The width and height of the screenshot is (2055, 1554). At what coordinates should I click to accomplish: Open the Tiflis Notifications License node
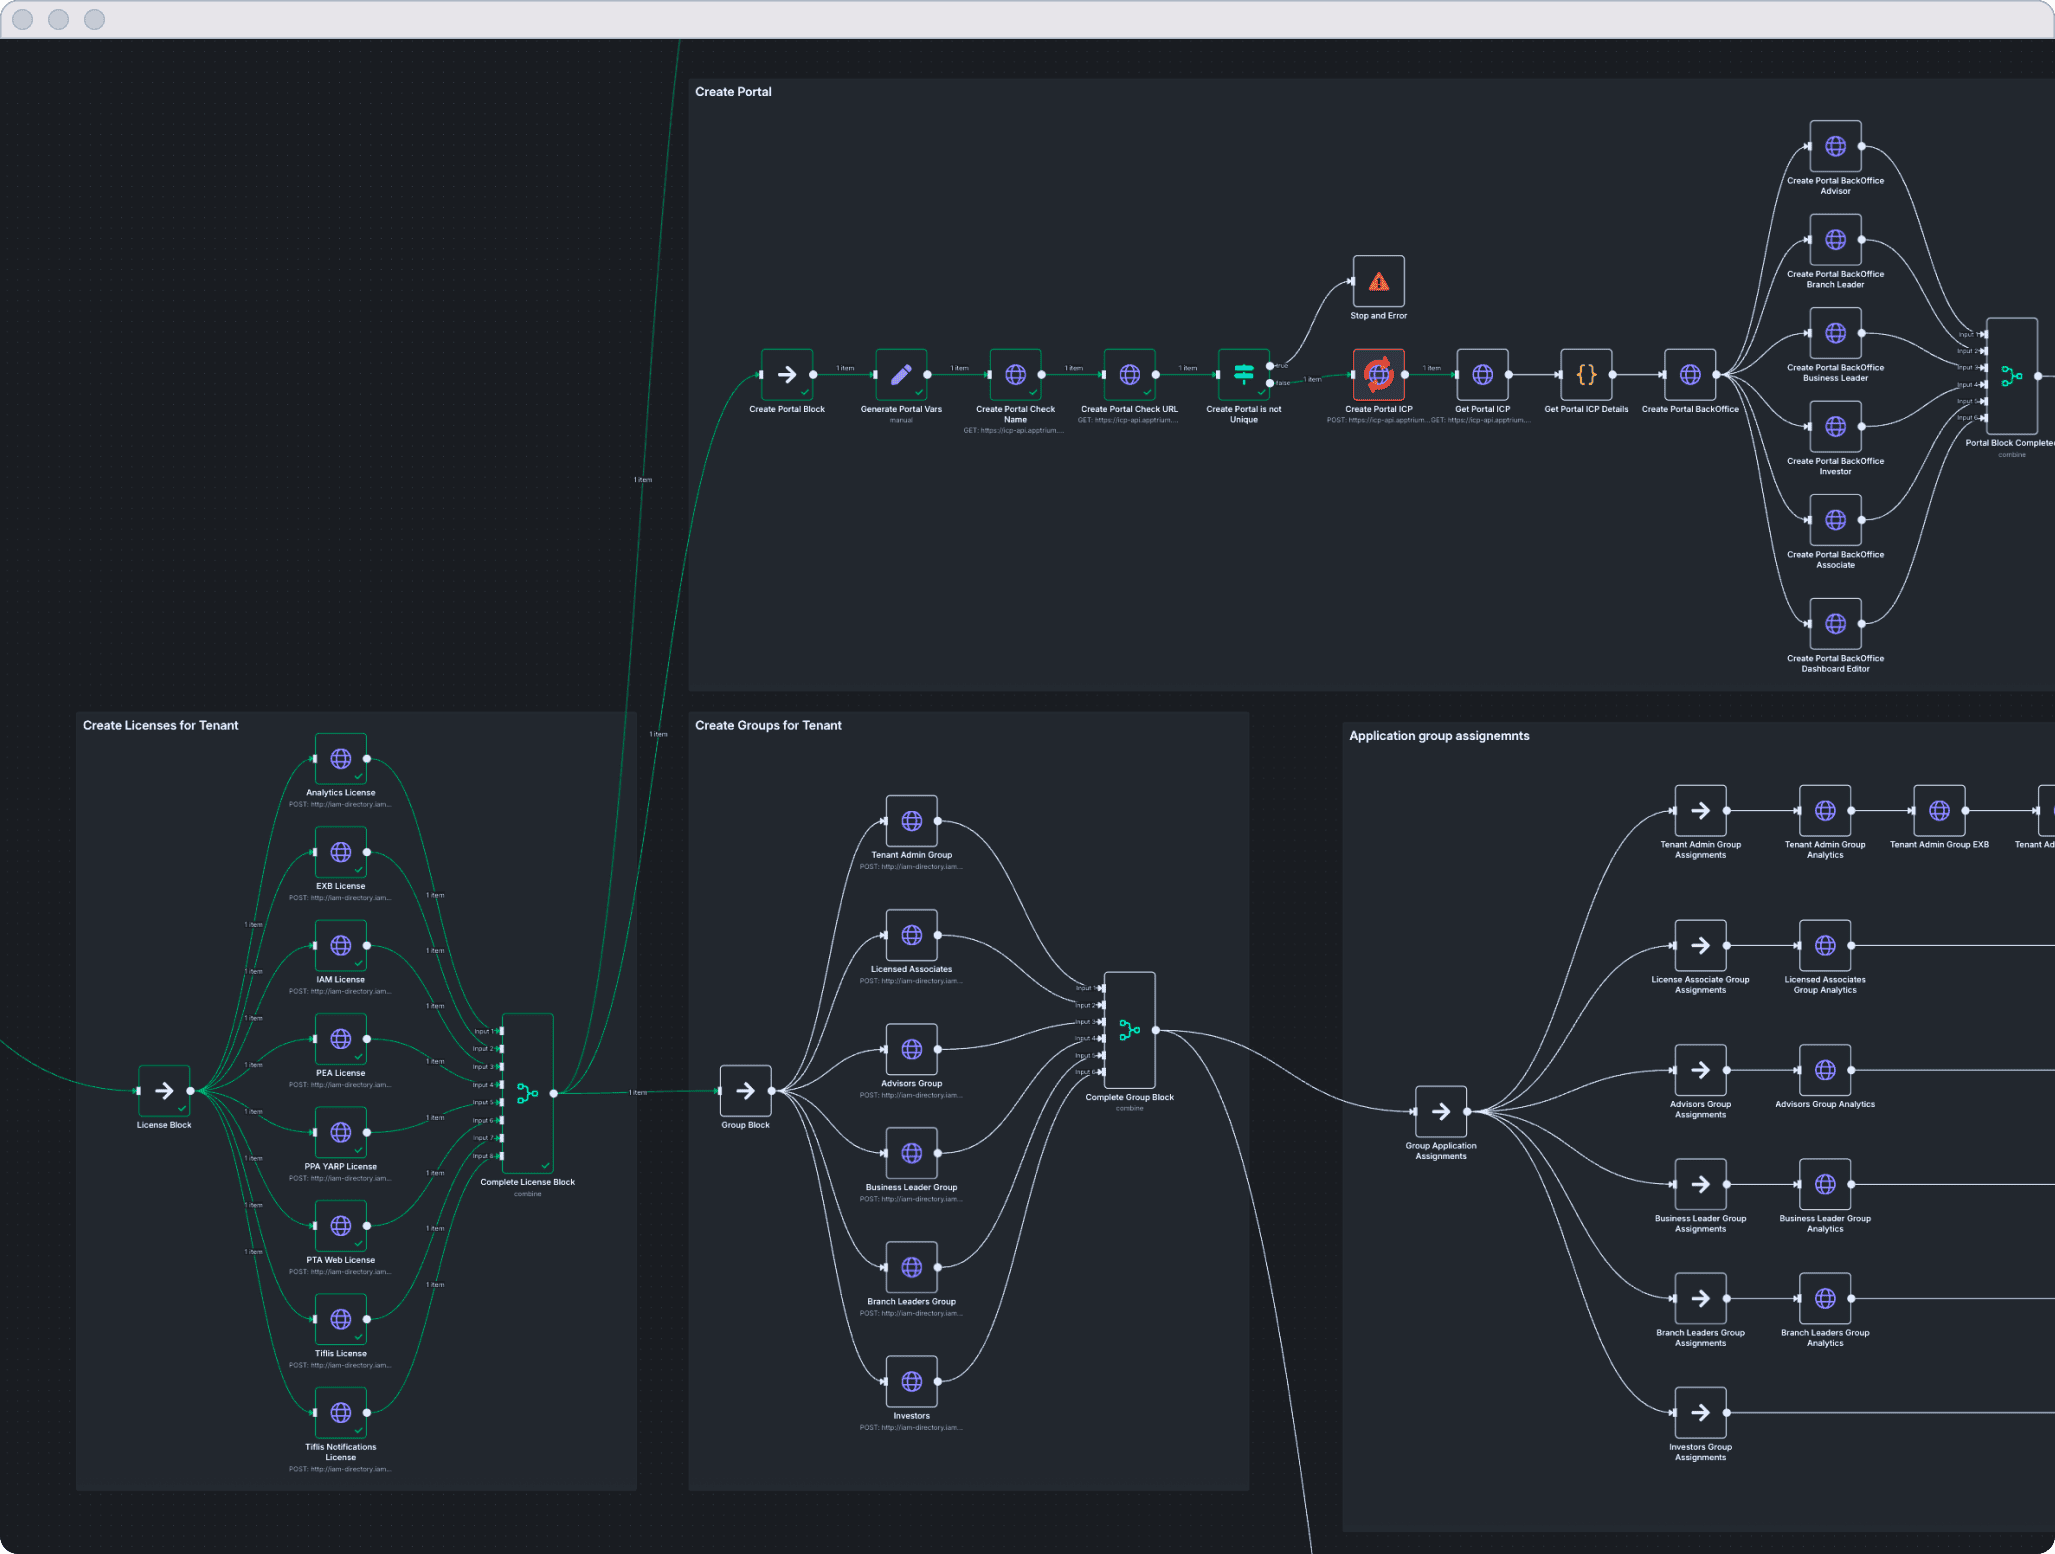coord(341,1413)
